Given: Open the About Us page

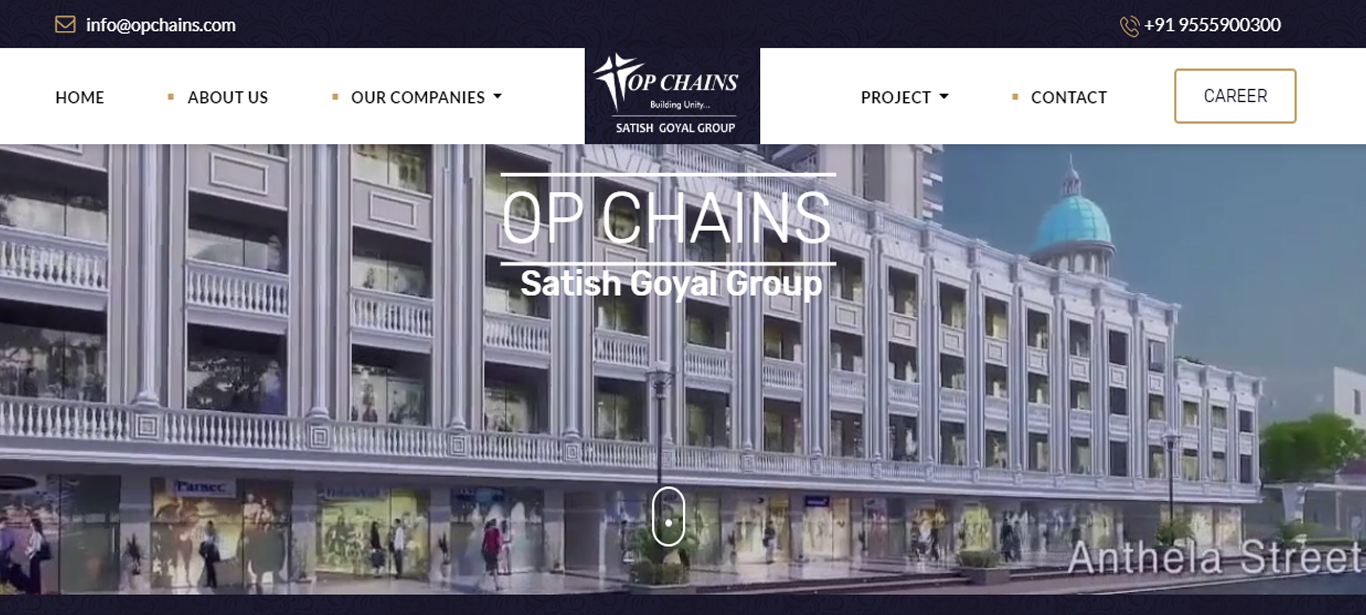Looking at the screenshot, I should [228, 97].
